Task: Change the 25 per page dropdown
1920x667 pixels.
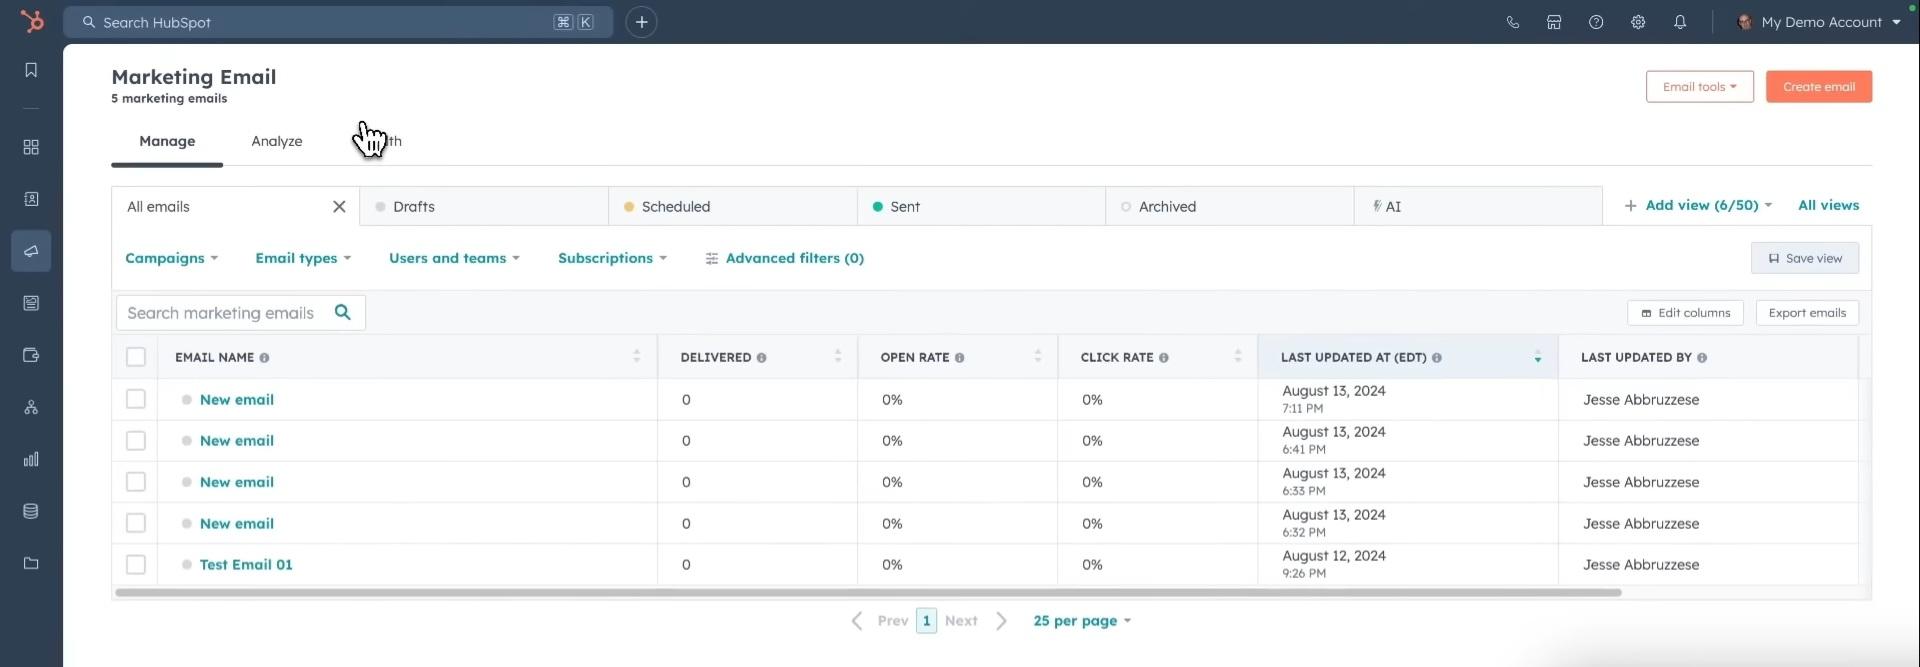Action: (1082, 621)
